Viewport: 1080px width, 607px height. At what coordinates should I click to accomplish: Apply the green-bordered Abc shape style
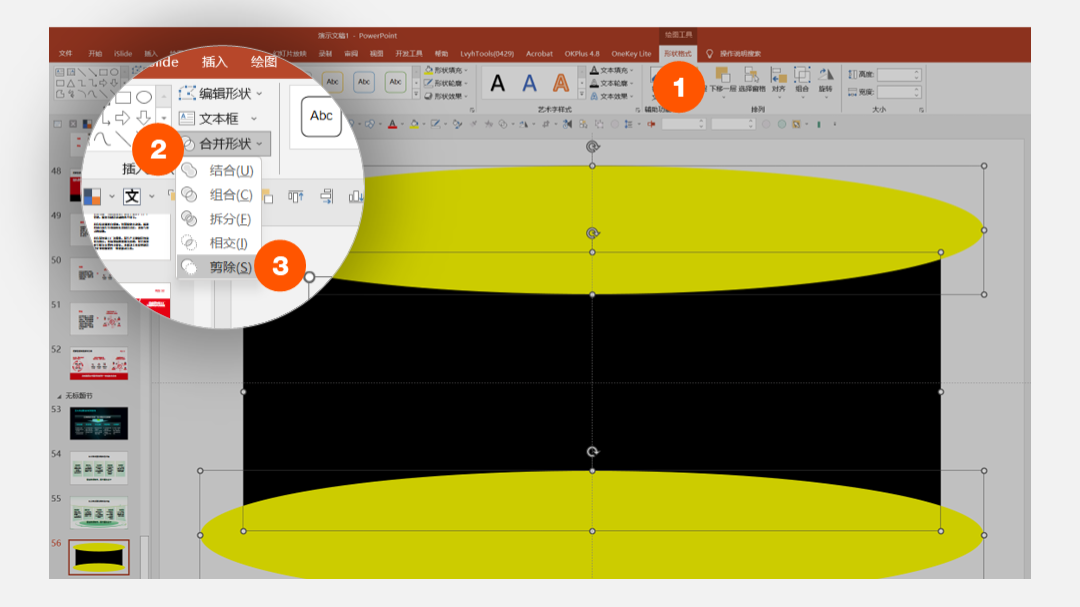395,82
